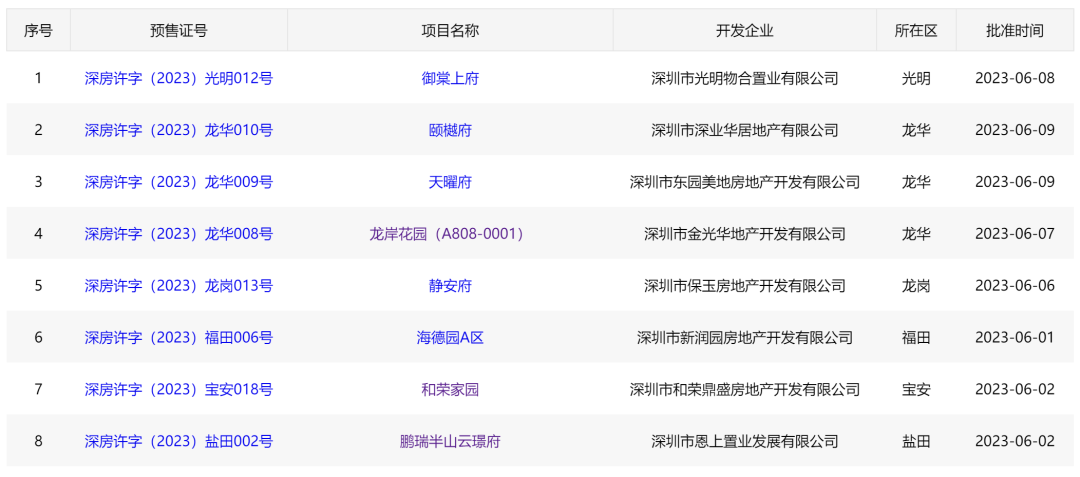Open permit link 深房许字（2023）盐田002号
This screenshot has width=1080, height=477.
tap(179, 441)
